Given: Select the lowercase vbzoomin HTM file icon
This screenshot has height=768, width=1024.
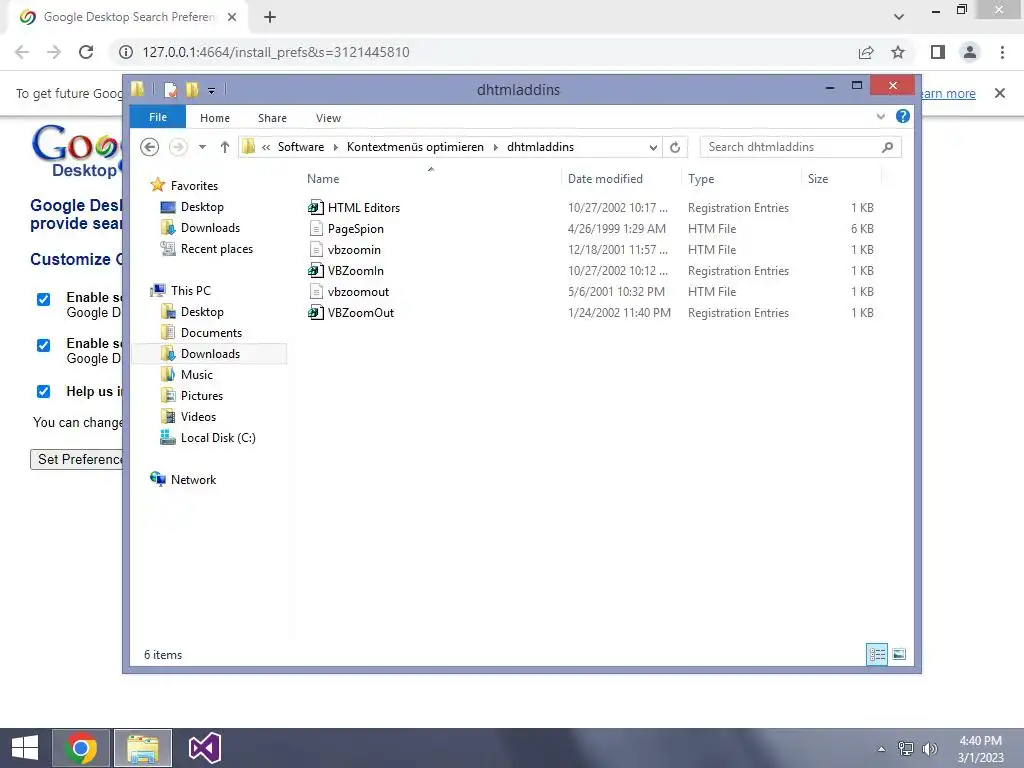Looking at the screenshot, I should pos(315,249).
